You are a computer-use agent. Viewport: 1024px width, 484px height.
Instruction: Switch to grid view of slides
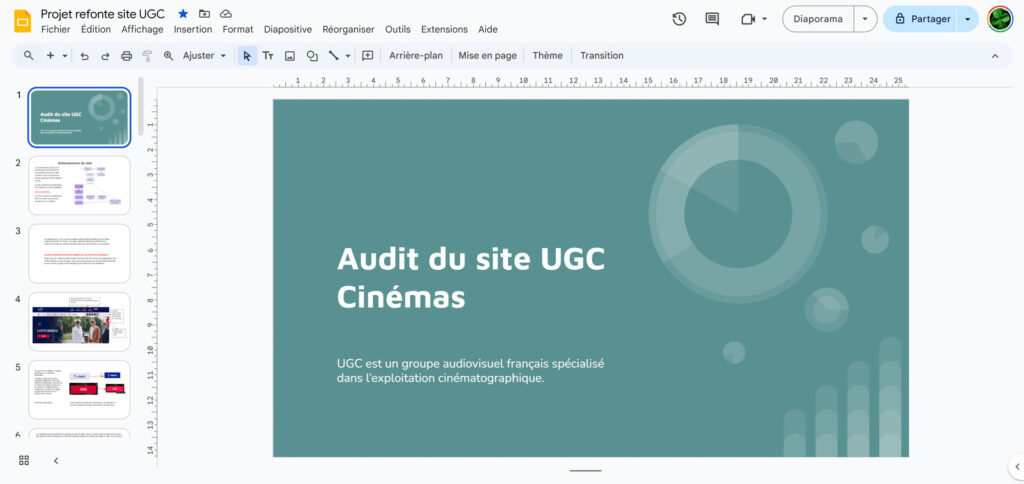click(x=24, y=460)
